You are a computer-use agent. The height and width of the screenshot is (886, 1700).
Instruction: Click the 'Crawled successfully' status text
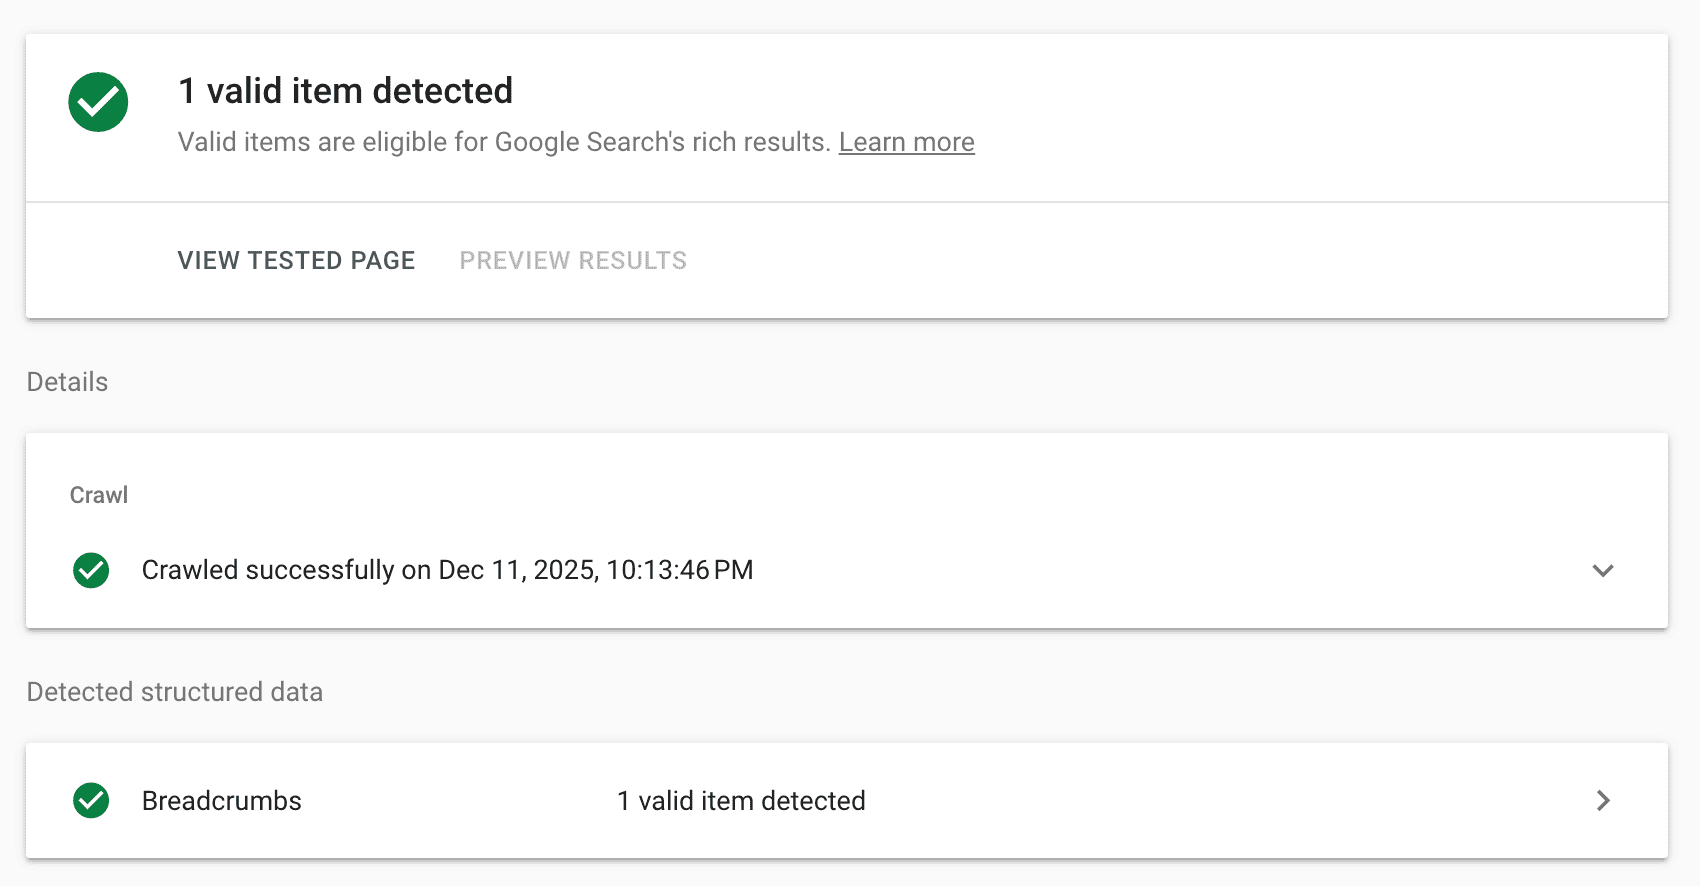pyautogui.click(x=447, y=570)
